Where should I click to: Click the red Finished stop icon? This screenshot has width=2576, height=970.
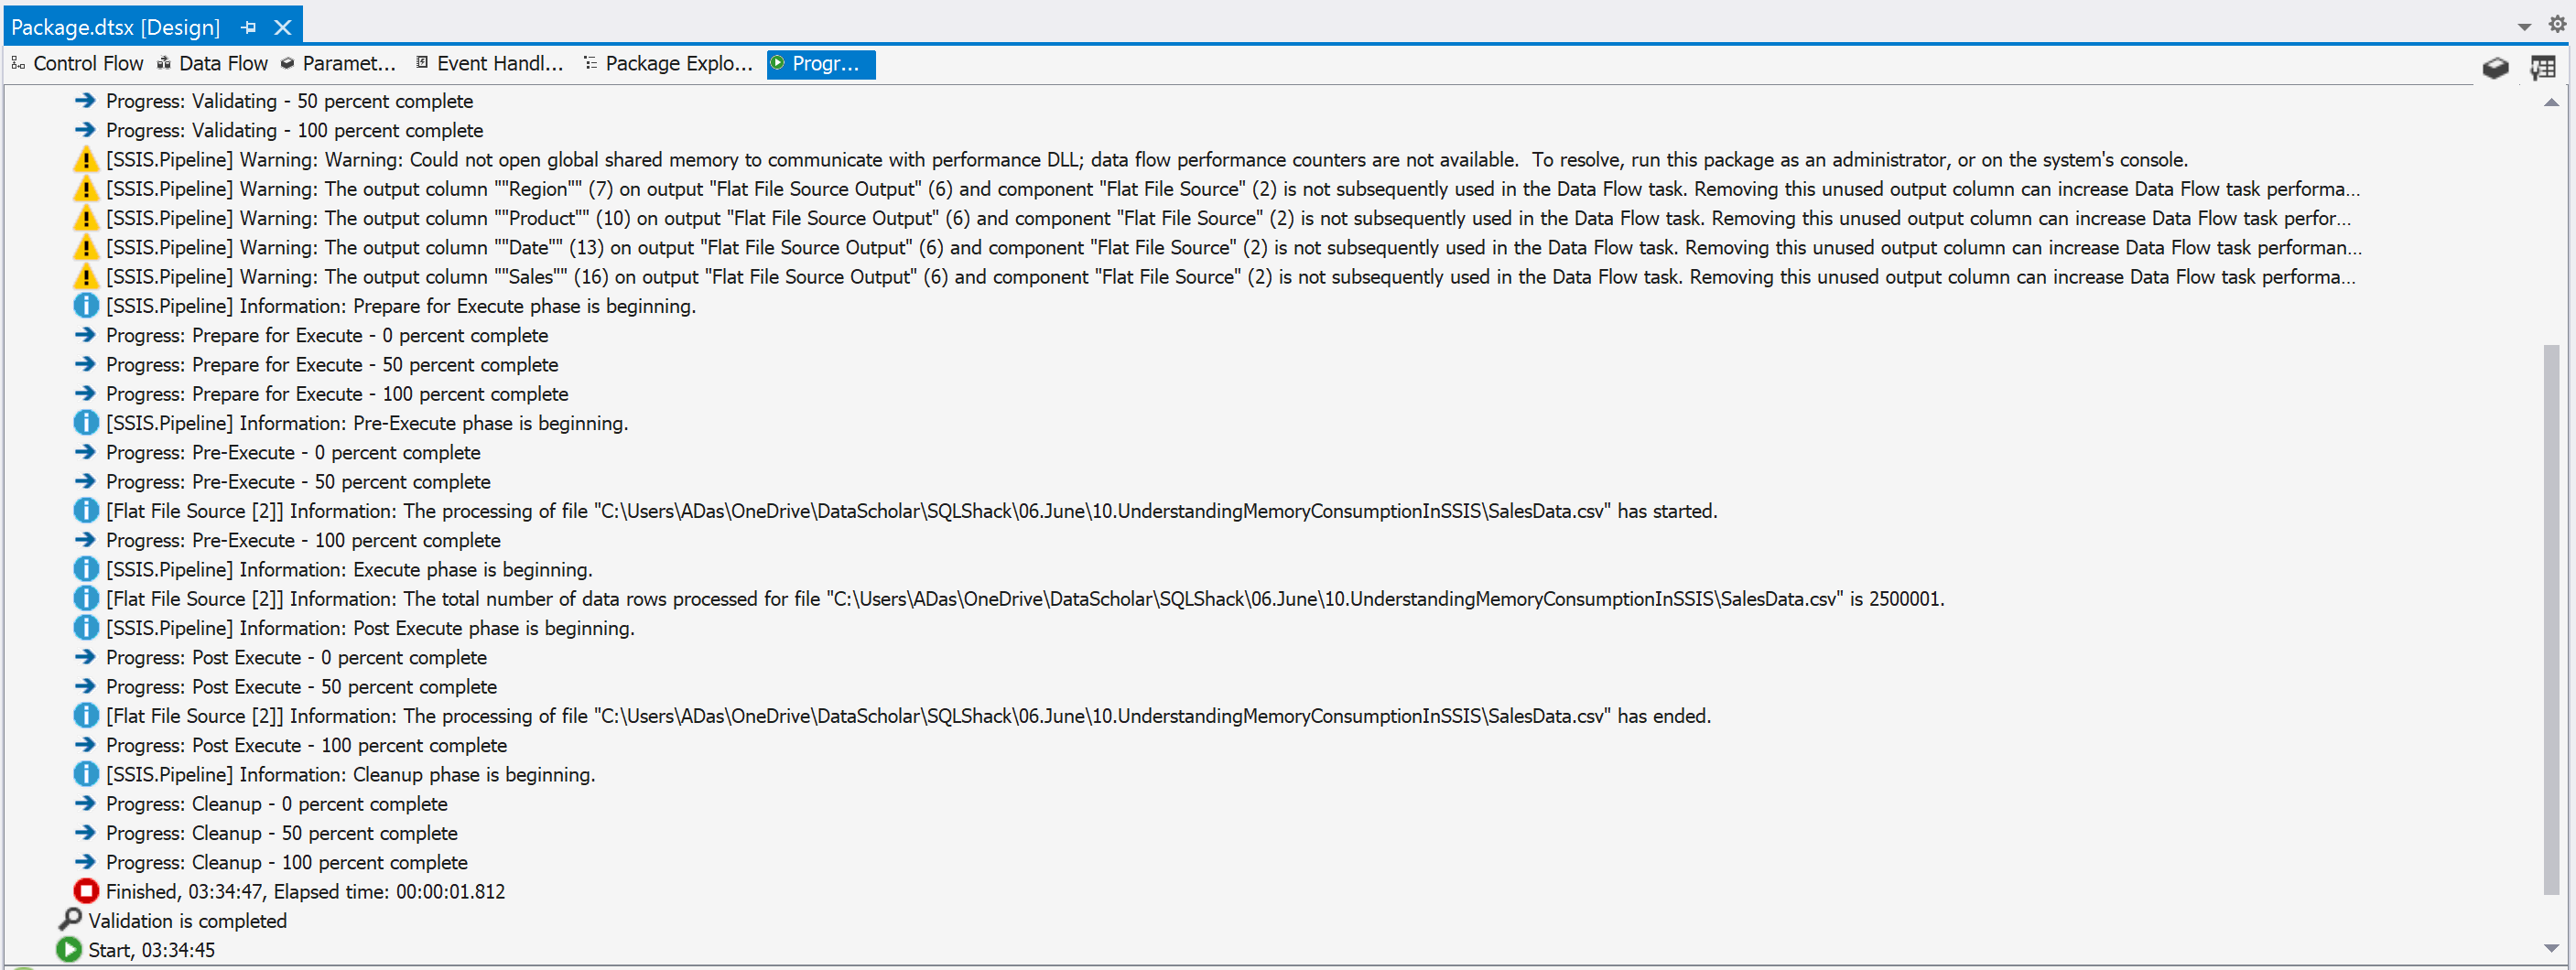click(x=86, y=891)
